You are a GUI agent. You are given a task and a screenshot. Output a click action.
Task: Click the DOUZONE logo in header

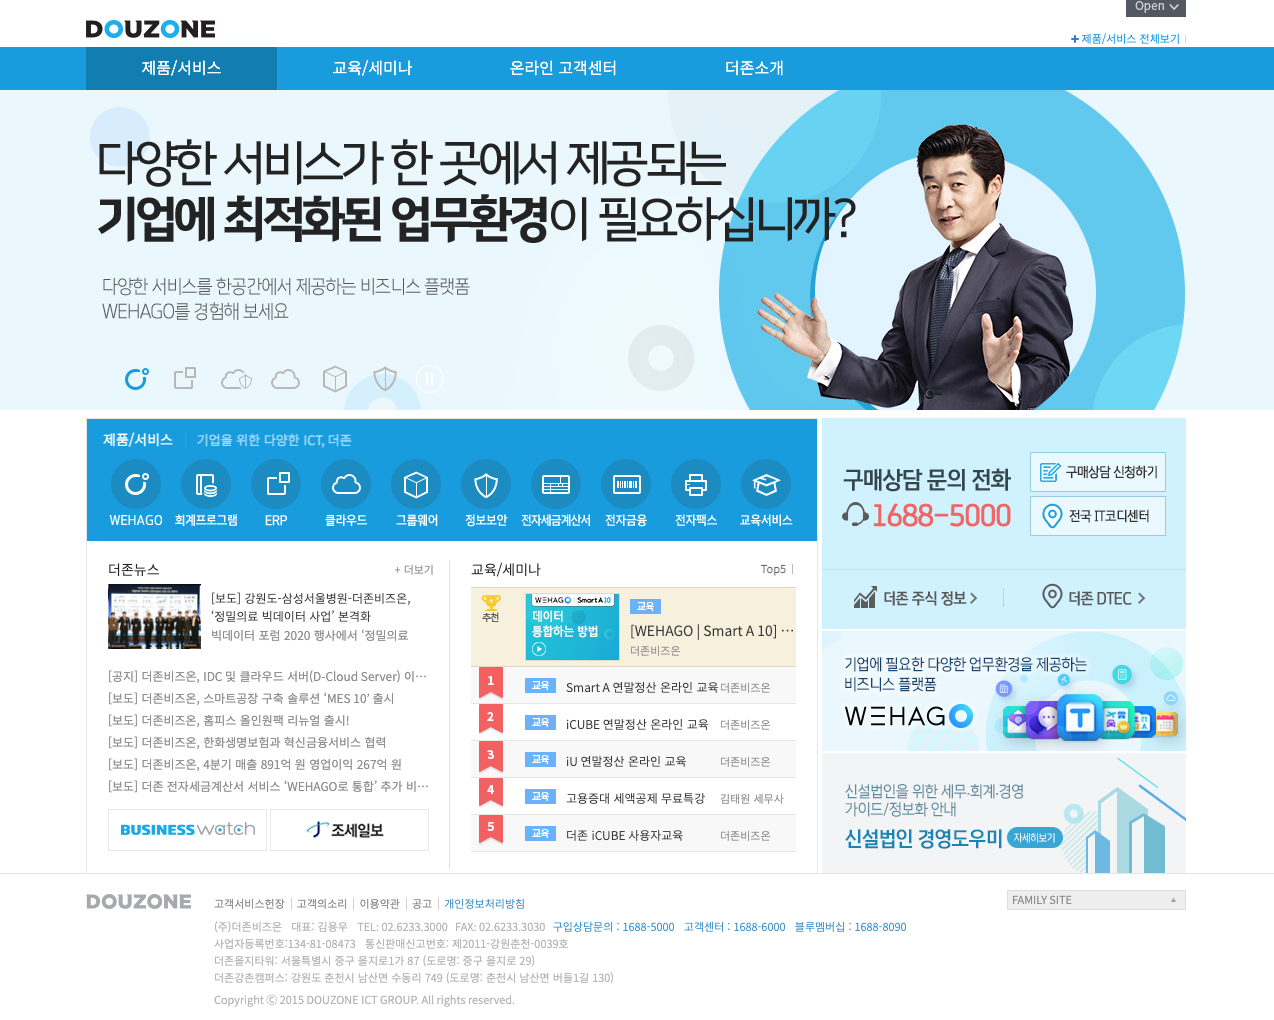(150, 29)
